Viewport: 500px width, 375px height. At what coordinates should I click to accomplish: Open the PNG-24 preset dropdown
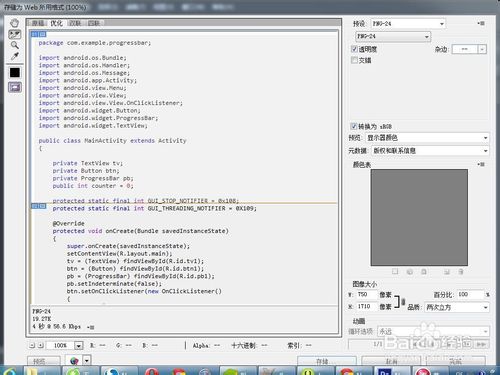point(408,24)
